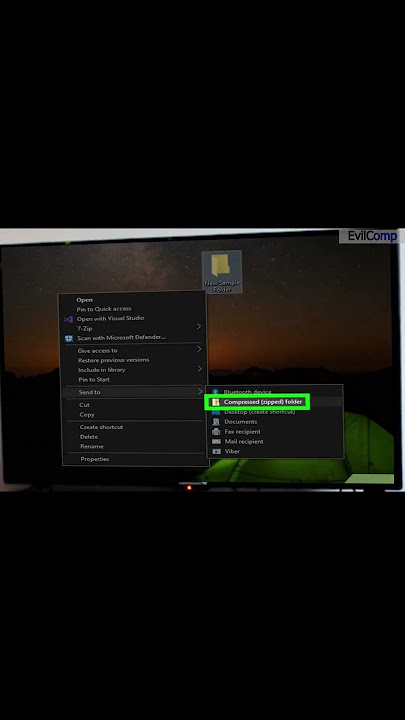Click the Viber icon in submenu

(216, 451)
